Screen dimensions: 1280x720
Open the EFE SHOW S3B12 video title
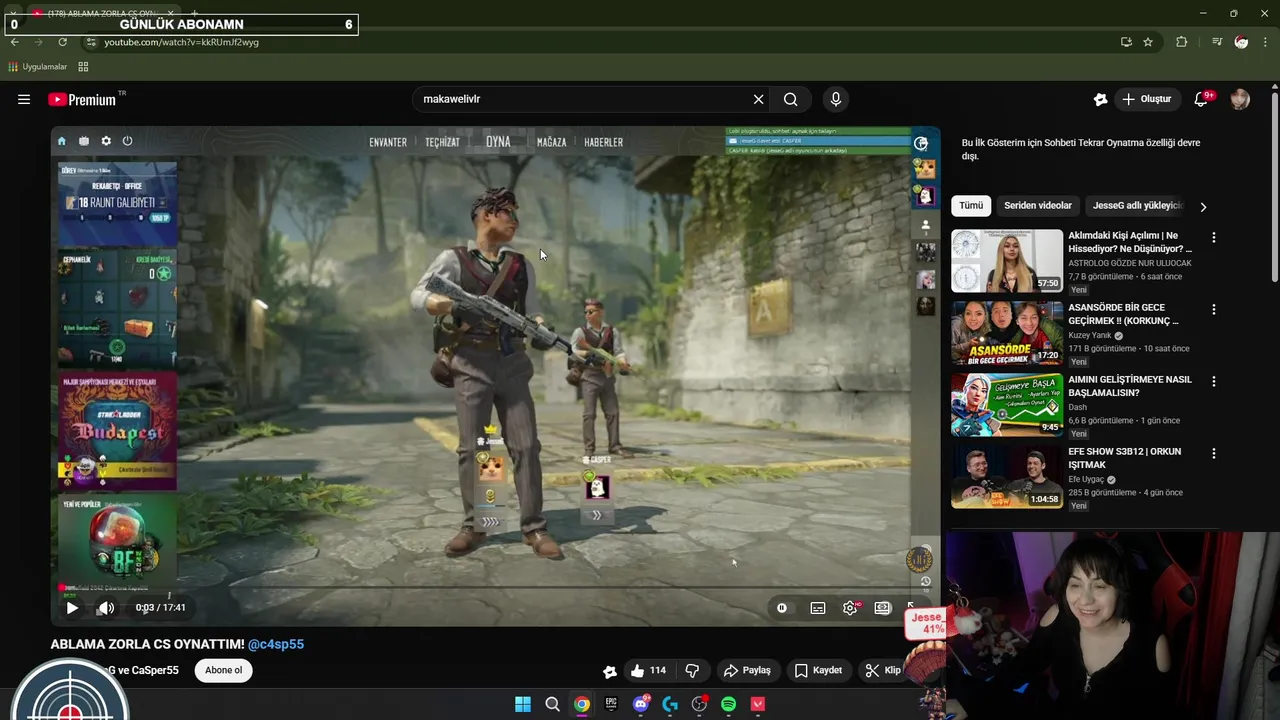point(1124,458)
